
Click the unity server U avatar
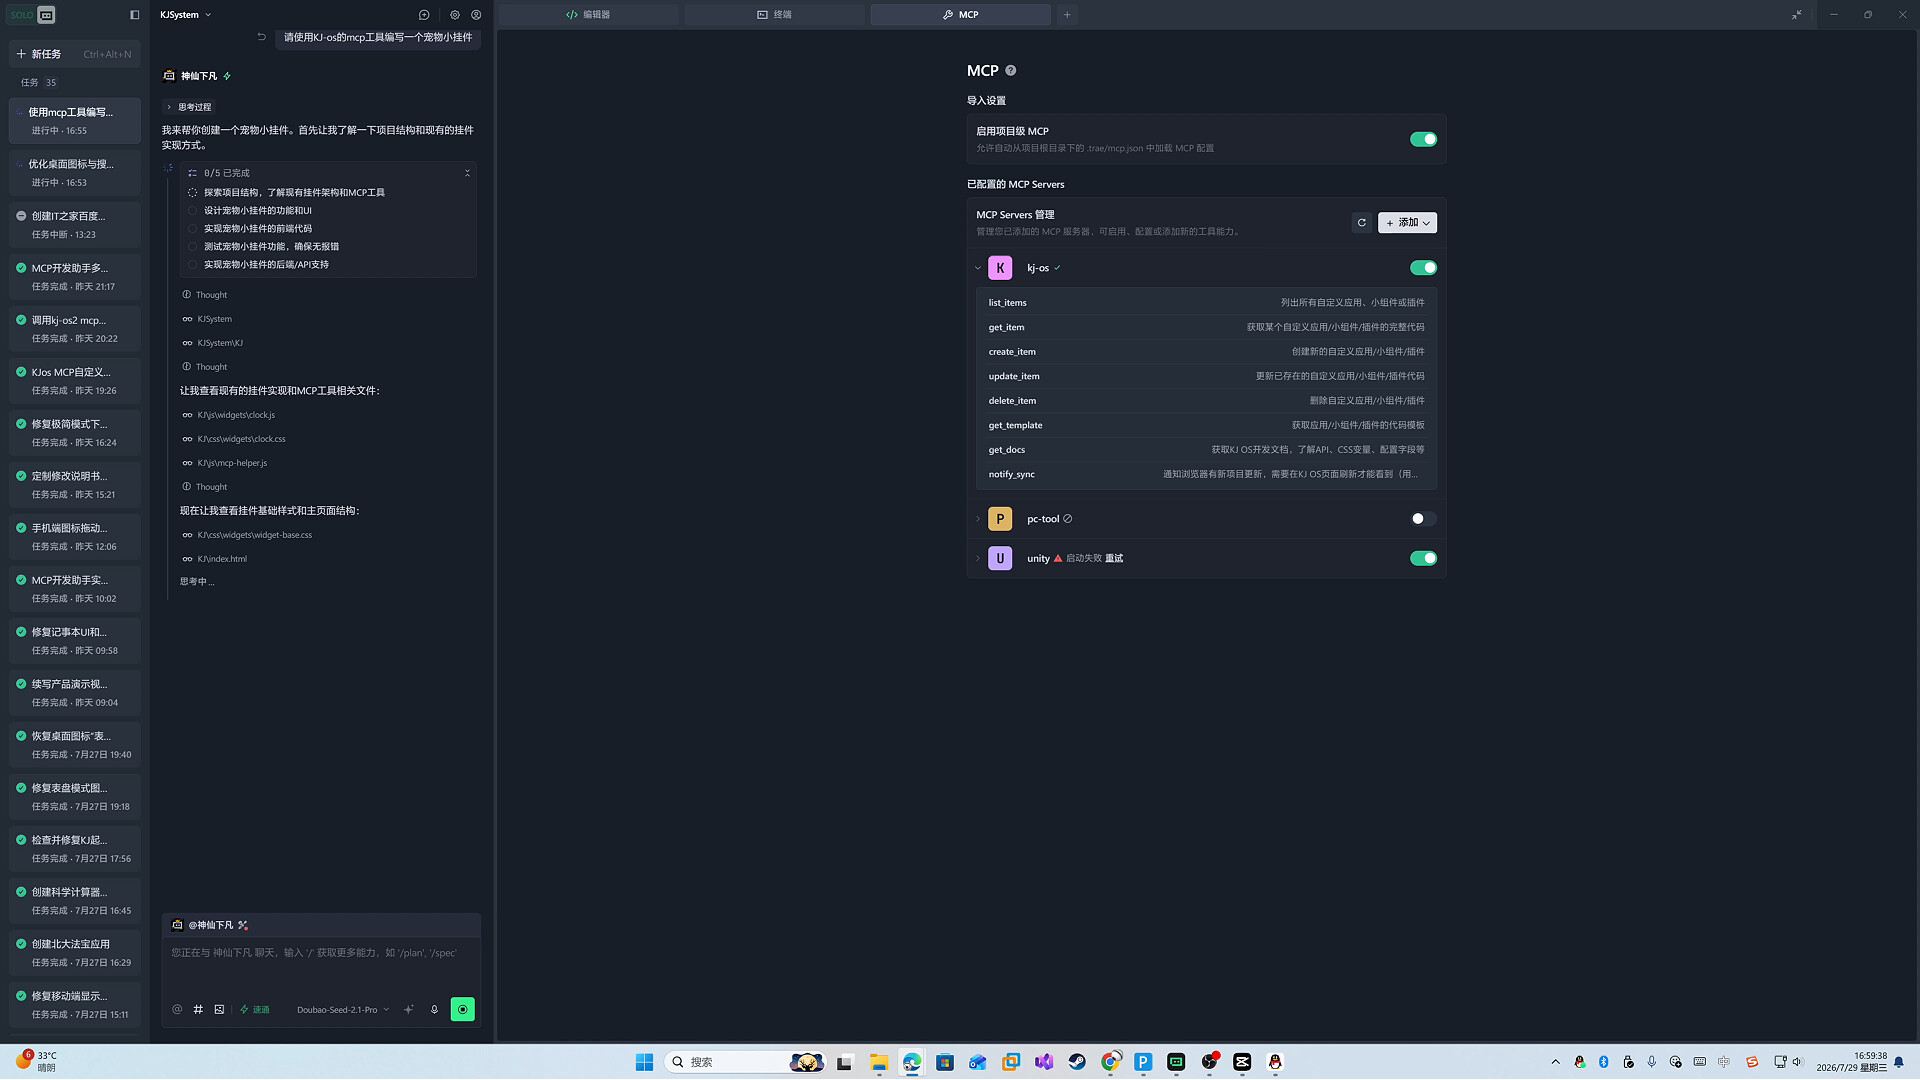1000,558
